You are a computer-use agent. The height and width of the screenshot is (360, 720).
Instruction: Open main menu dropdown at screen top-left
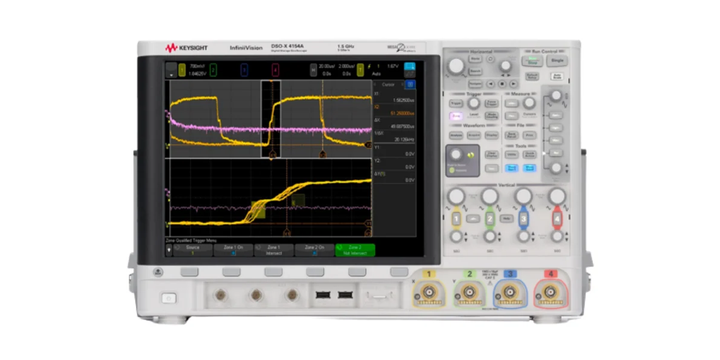pos(171,70)
